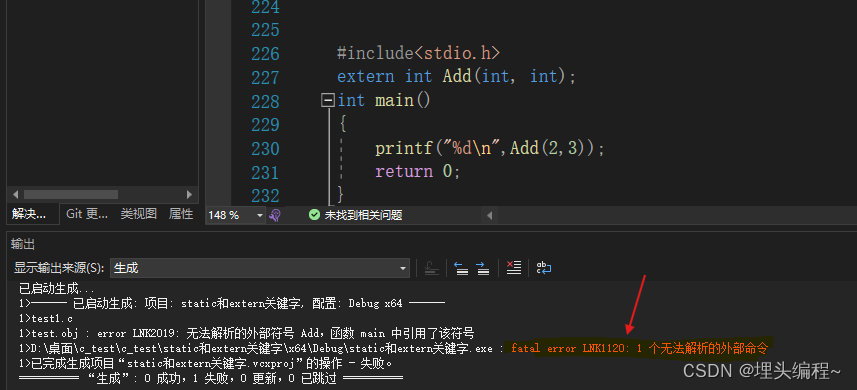857x390 pixels.
Task: Click the printf line in the editor
Action: (489, 148)
